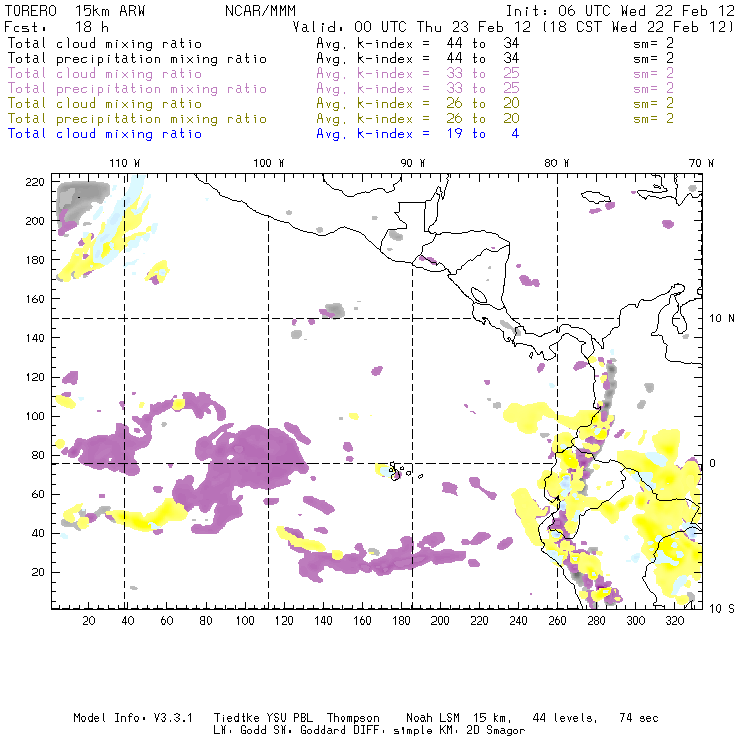Click 'Valid: 00 UTC Thu 23 Feb 12' text
Screen dimensions: 740x740
(411, 27)
